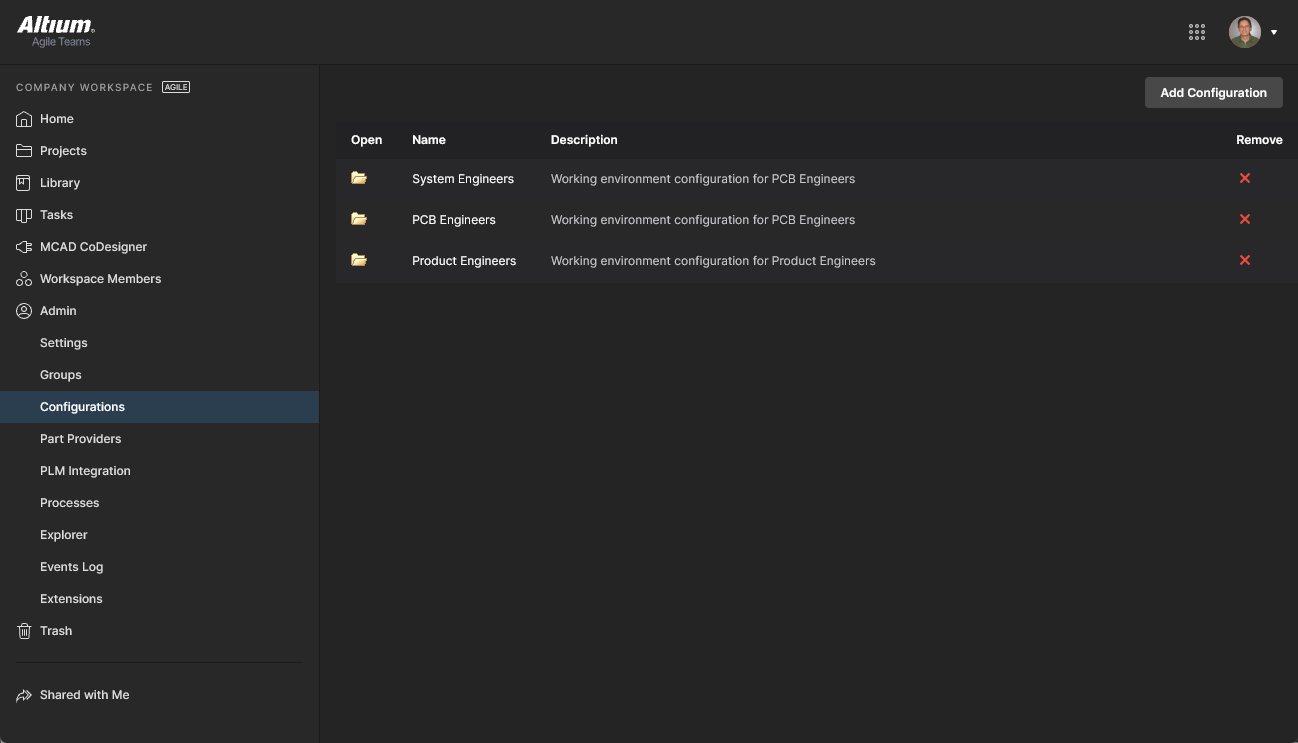Open the Projects section

pos(63,151)
